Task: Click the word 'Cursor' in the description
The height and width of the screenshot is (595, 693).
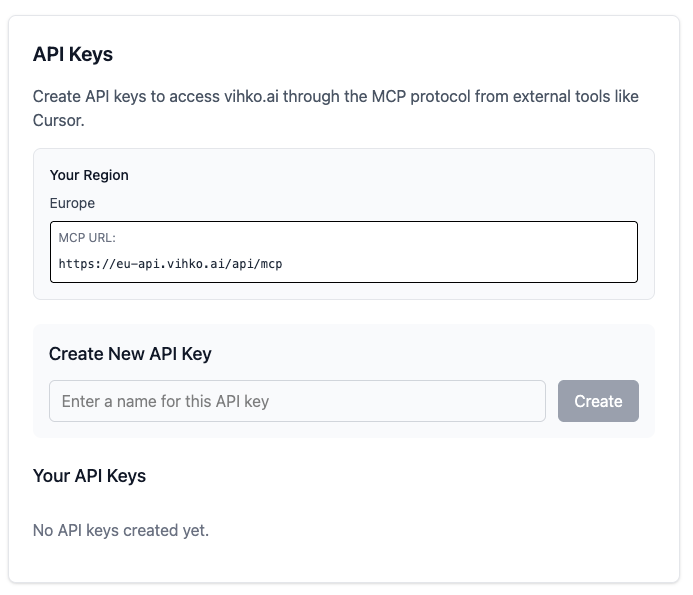Action: pos(59,121)
